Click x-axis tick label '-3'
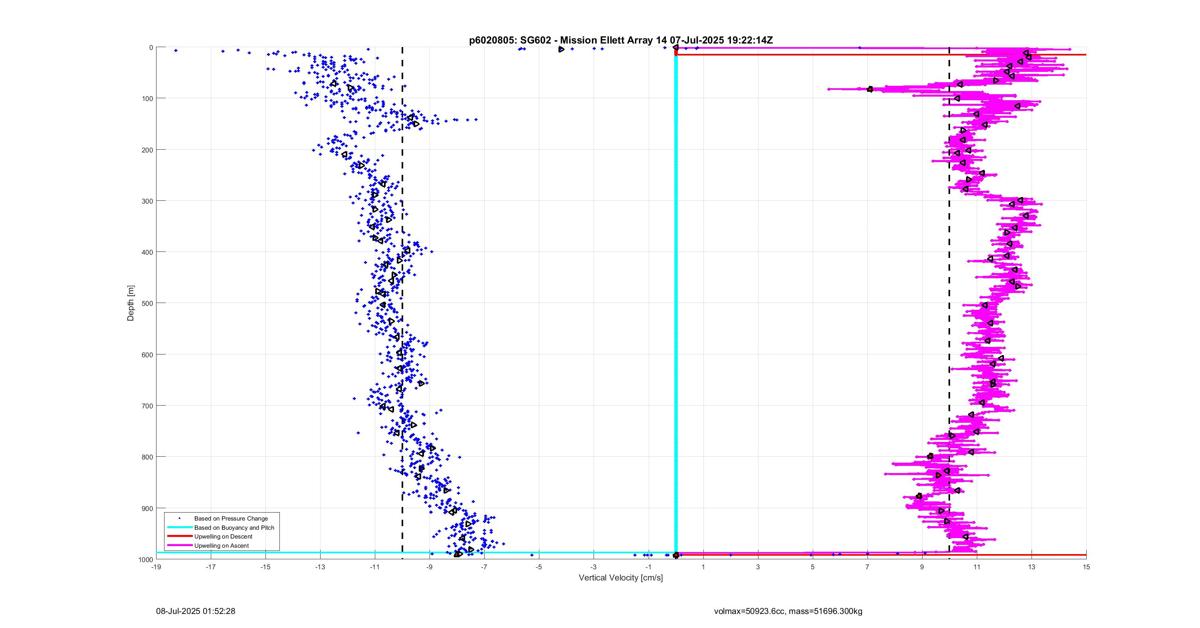1200x628 pixels. click(593, 567)
